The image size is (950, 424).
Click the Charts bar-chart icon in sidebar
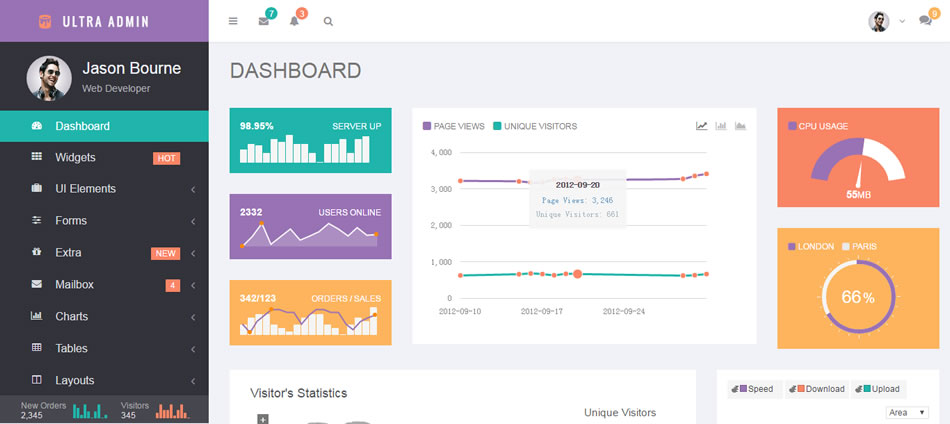coord(37,316)
